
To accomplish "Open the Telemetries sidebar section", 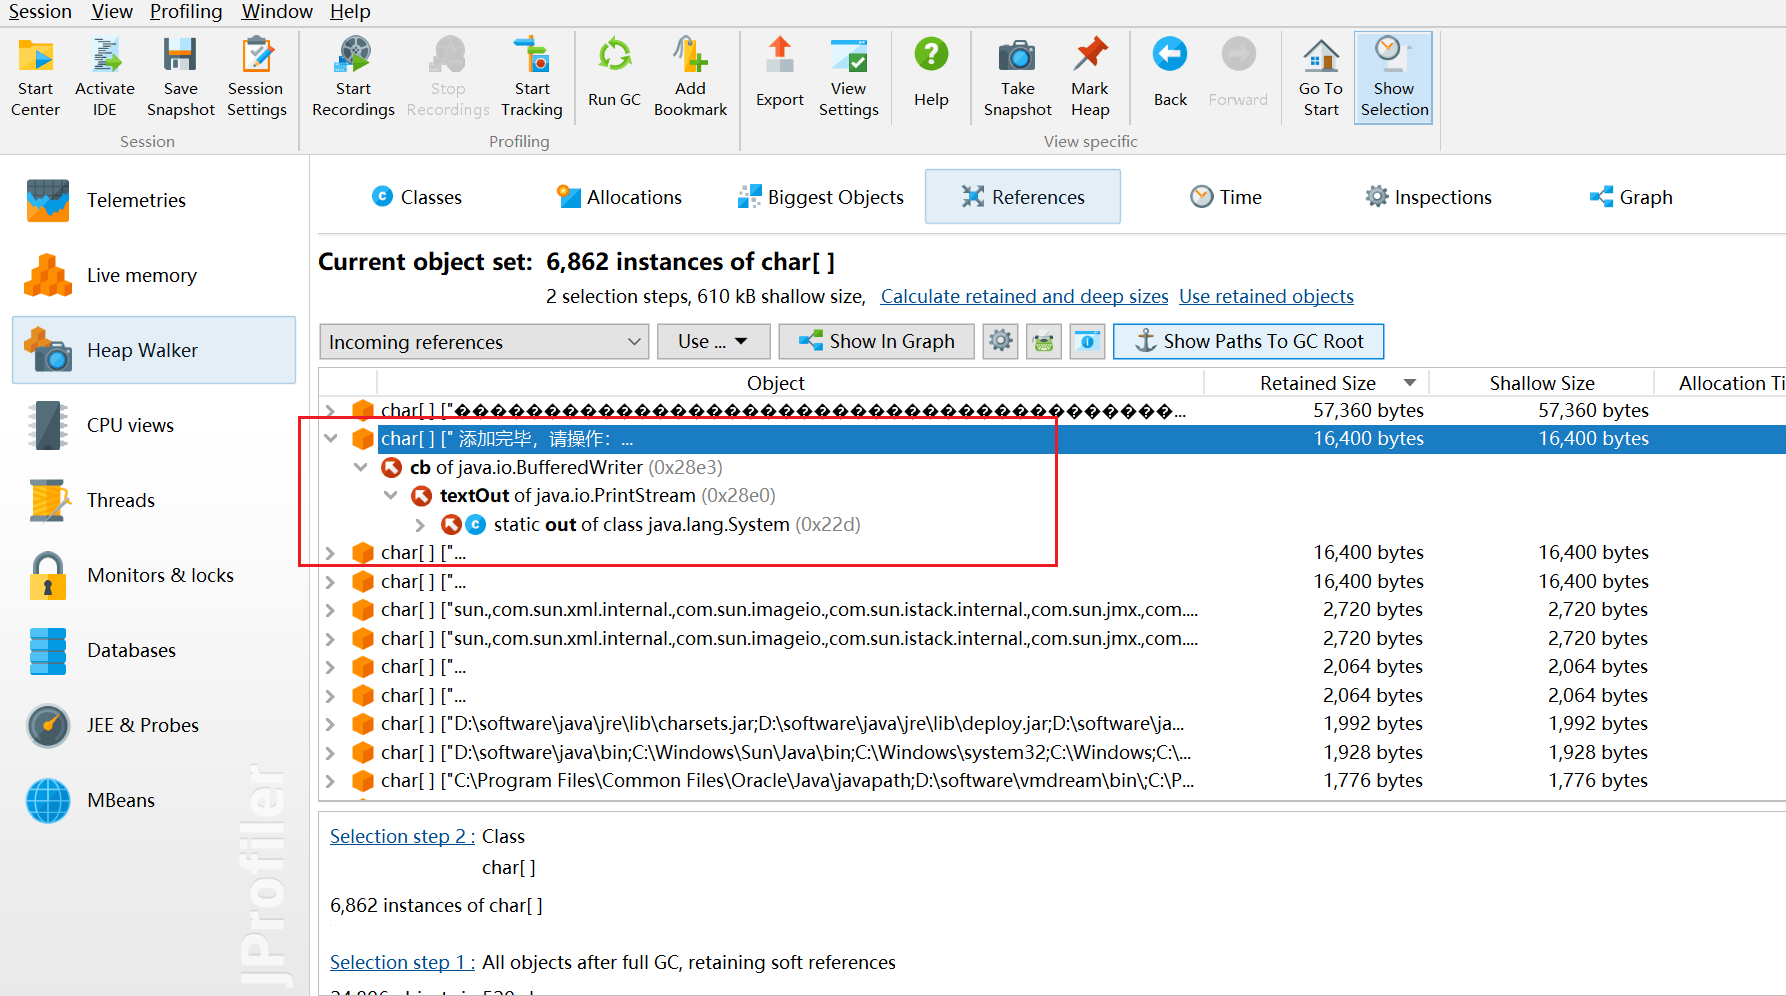I will pyautogui.click(x=136, y=200).
